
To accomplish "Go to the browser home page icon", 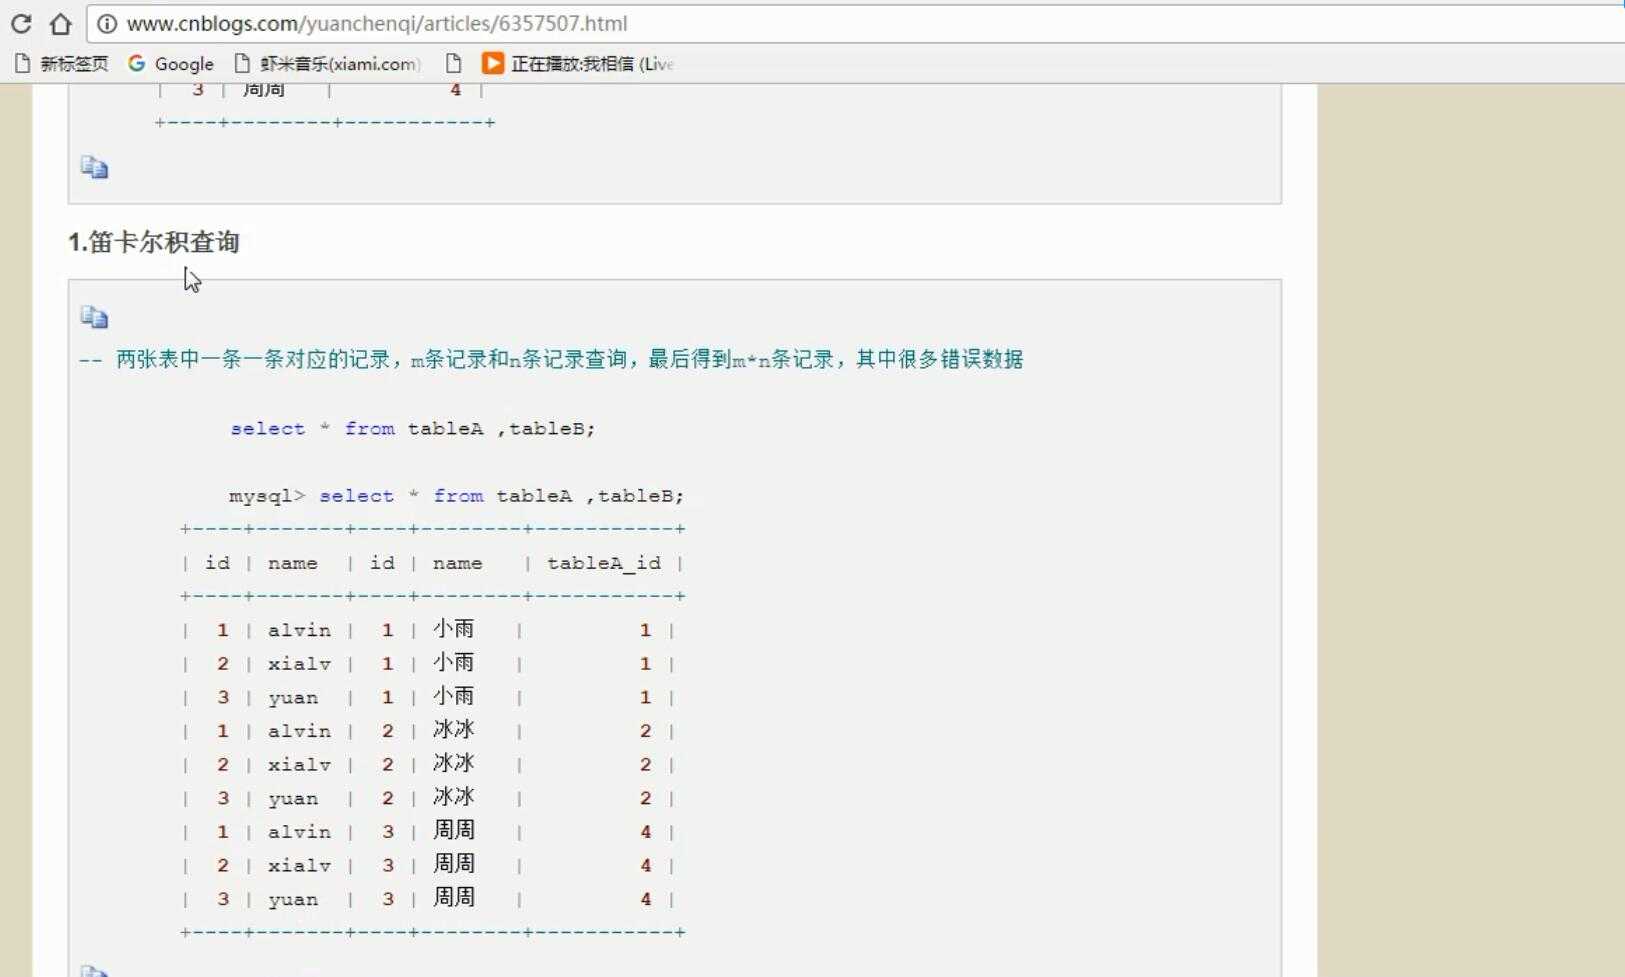I will click(60, 23).
